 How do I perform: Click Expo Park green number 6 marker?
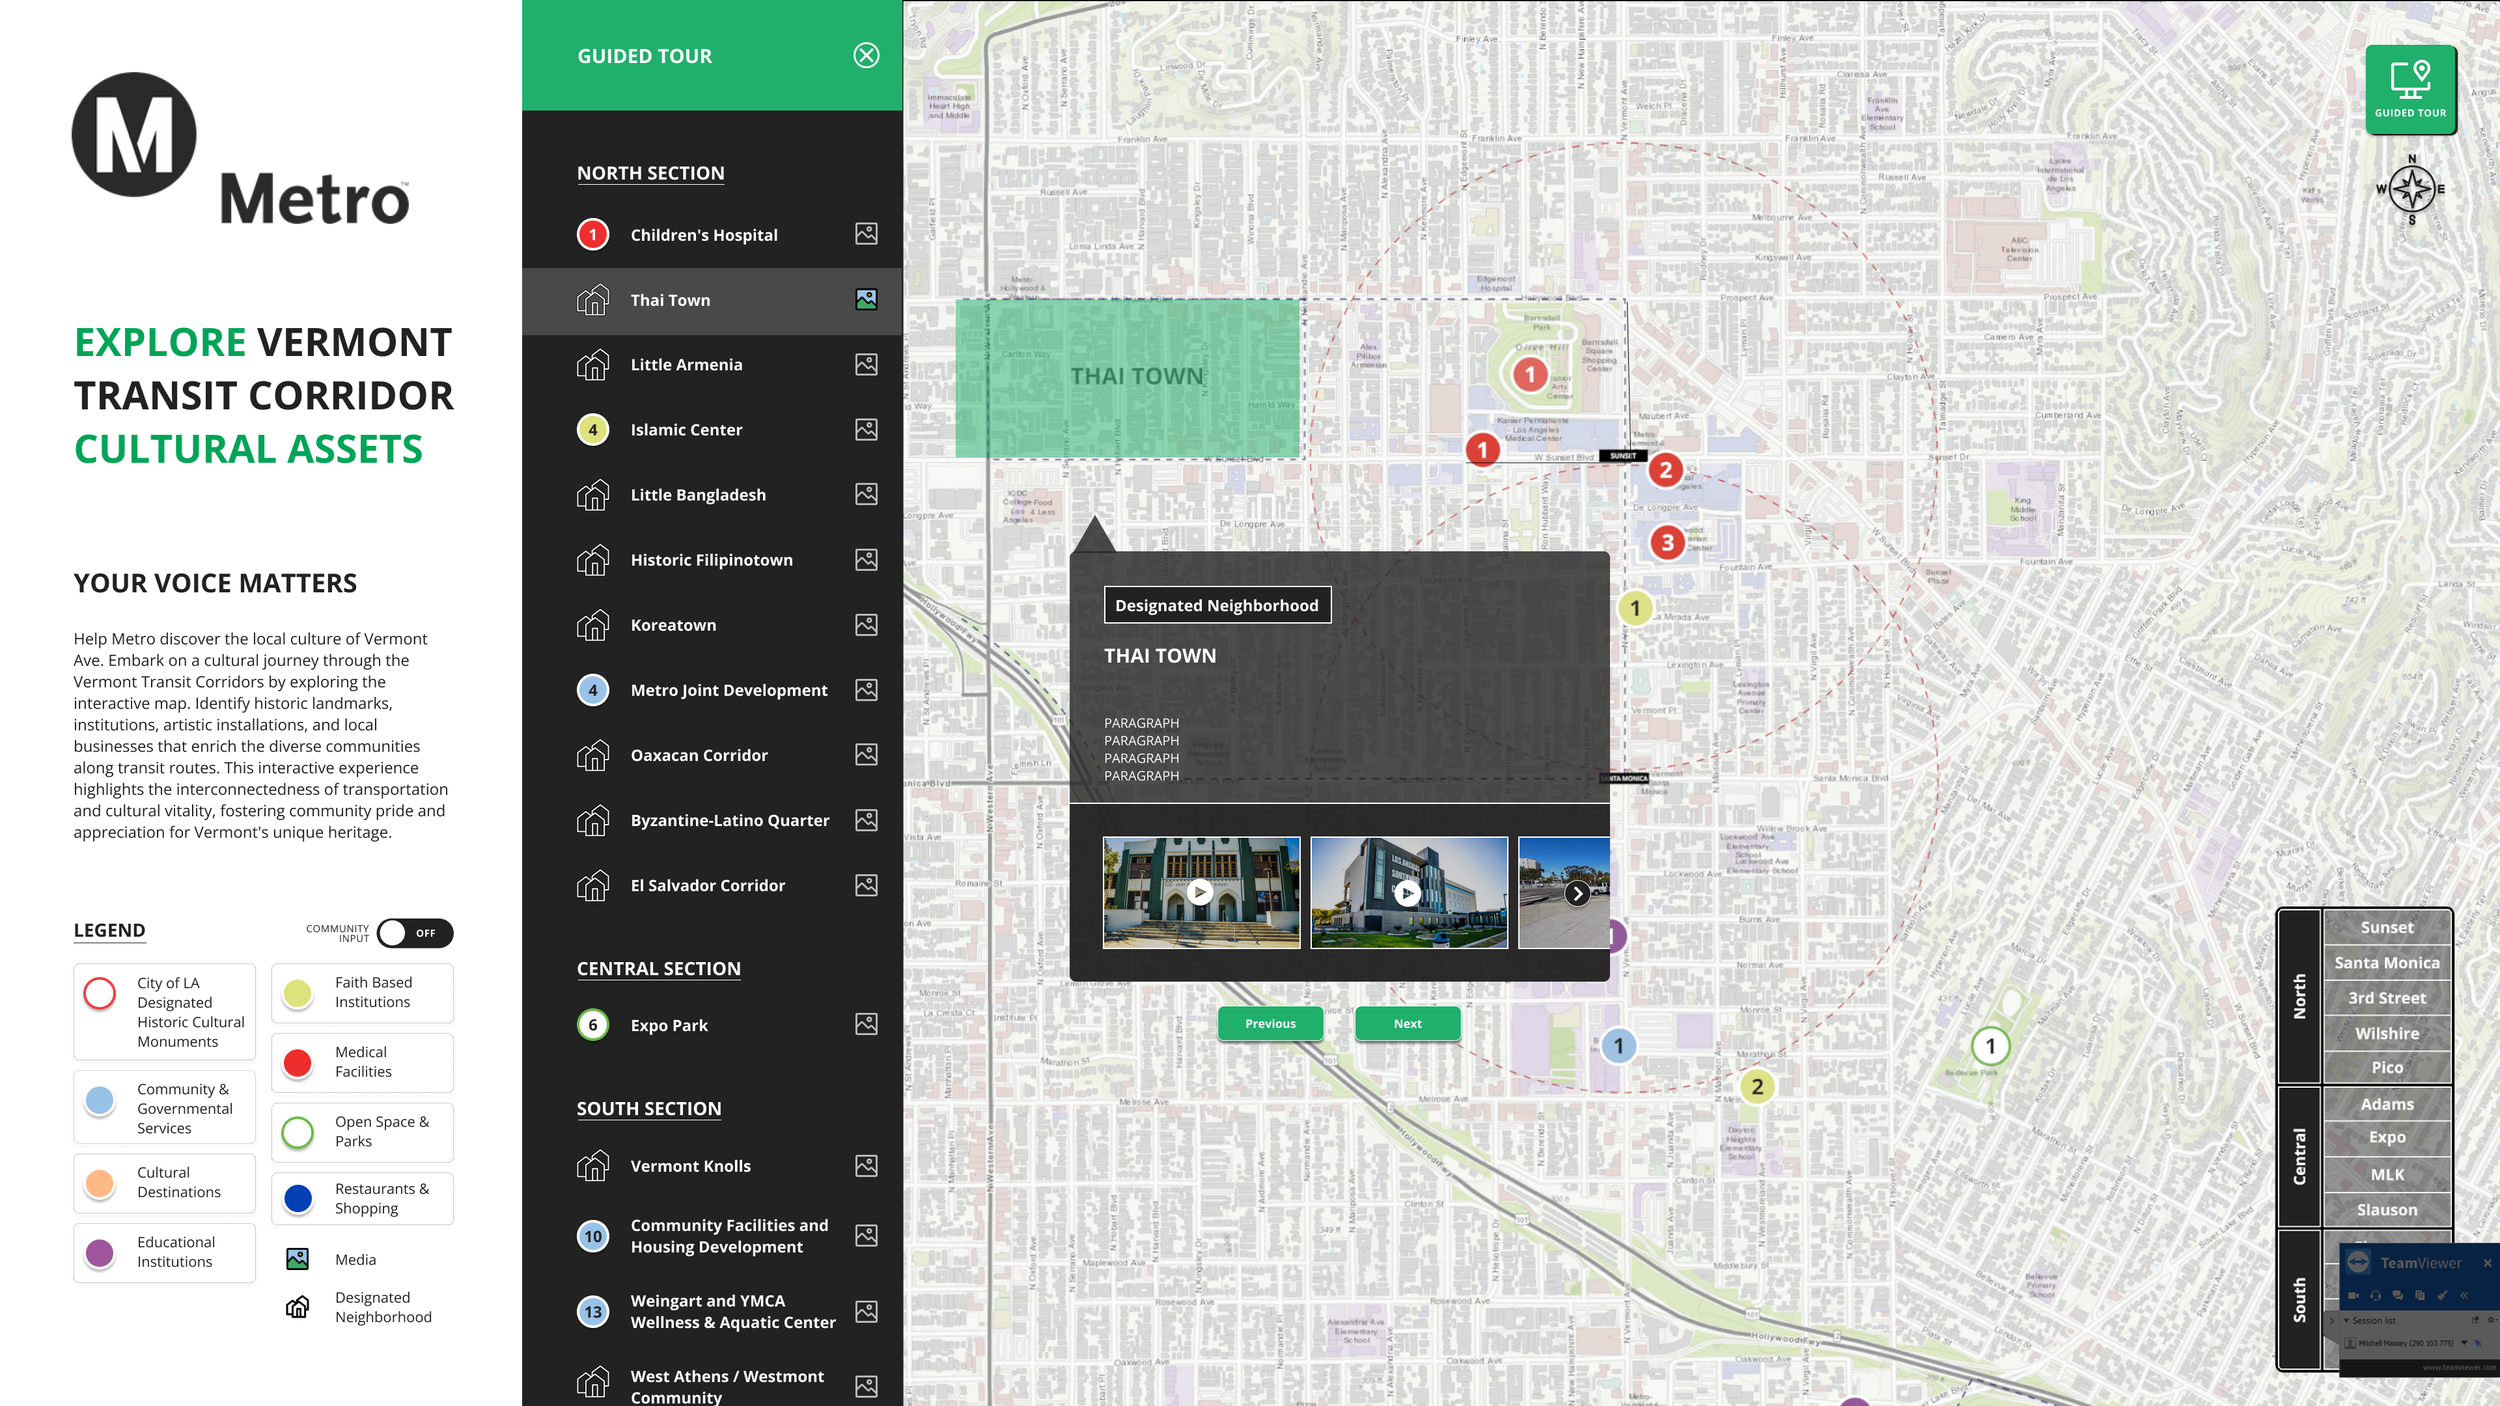pyautogui.click(x=593, y=1025)
